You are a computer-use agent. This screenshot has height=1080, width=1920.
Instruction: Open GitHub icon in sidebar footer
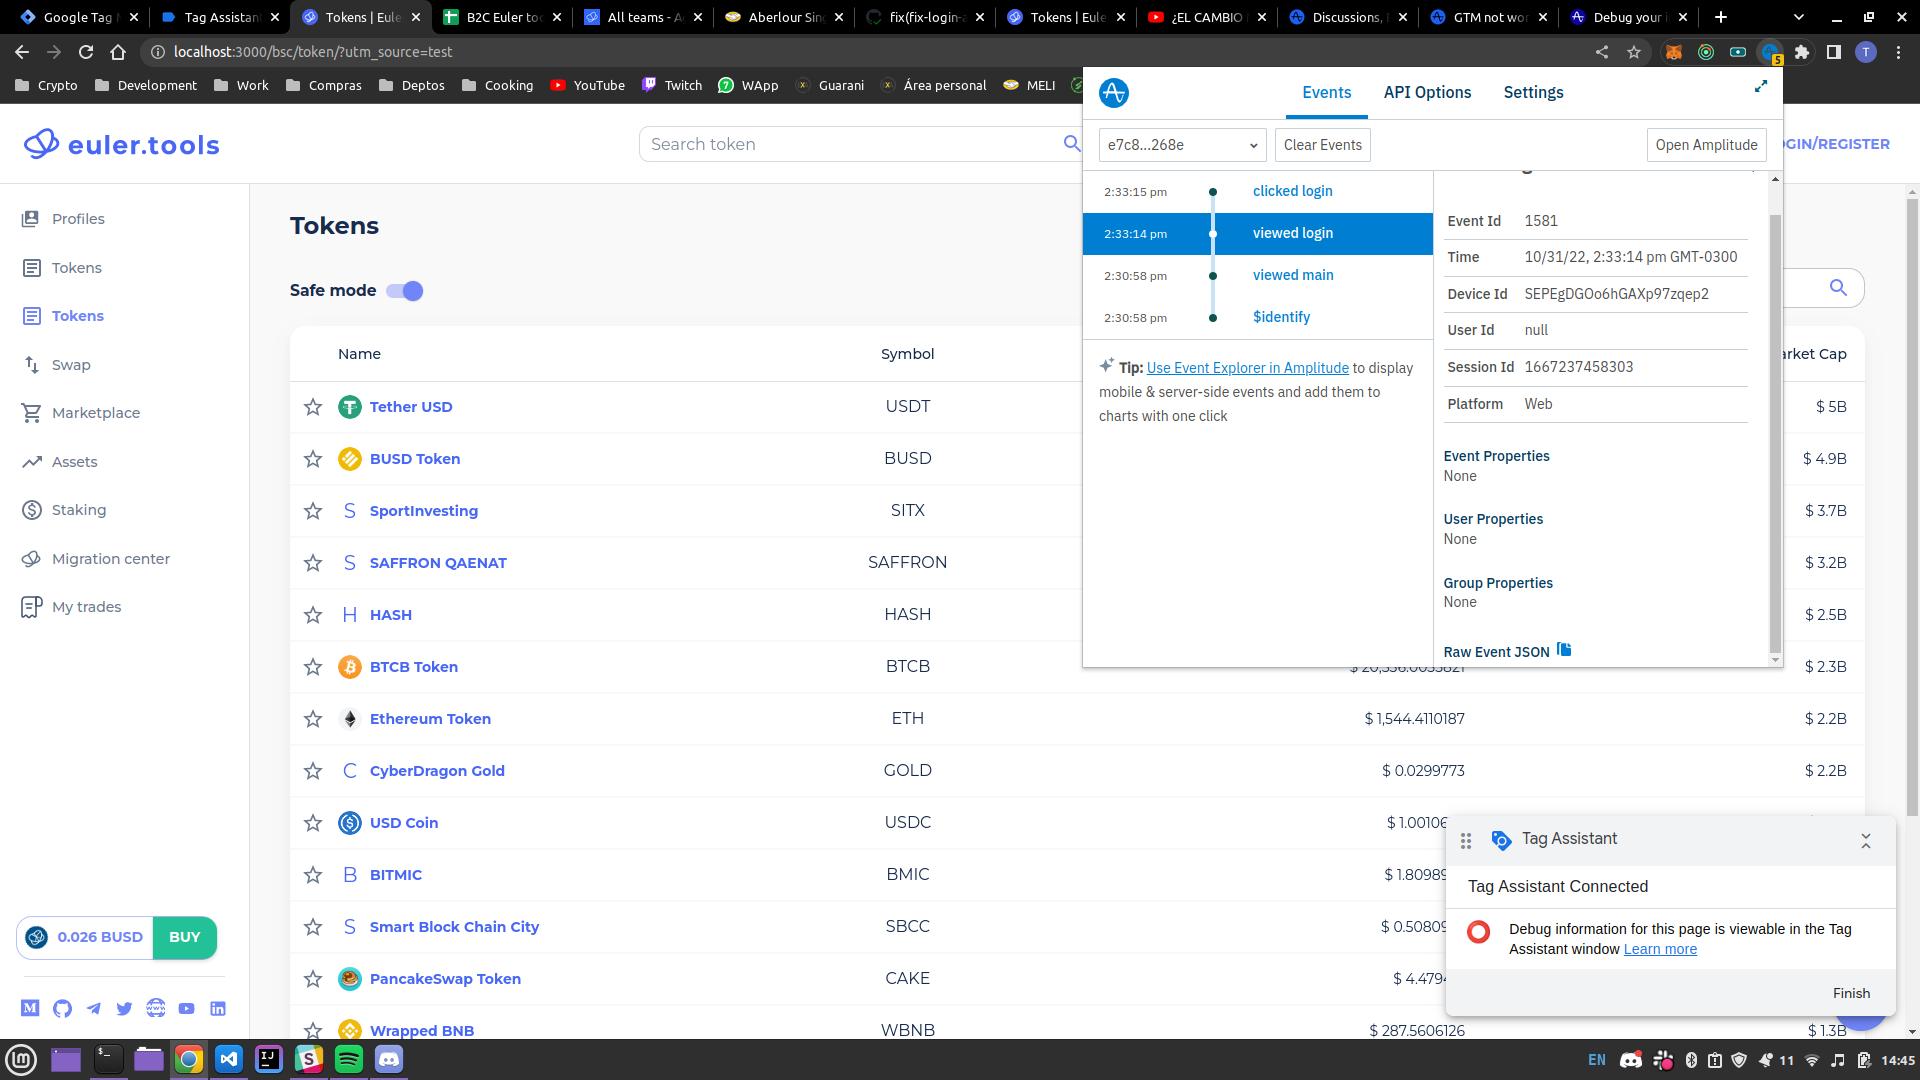click(x=62, y=1008)
